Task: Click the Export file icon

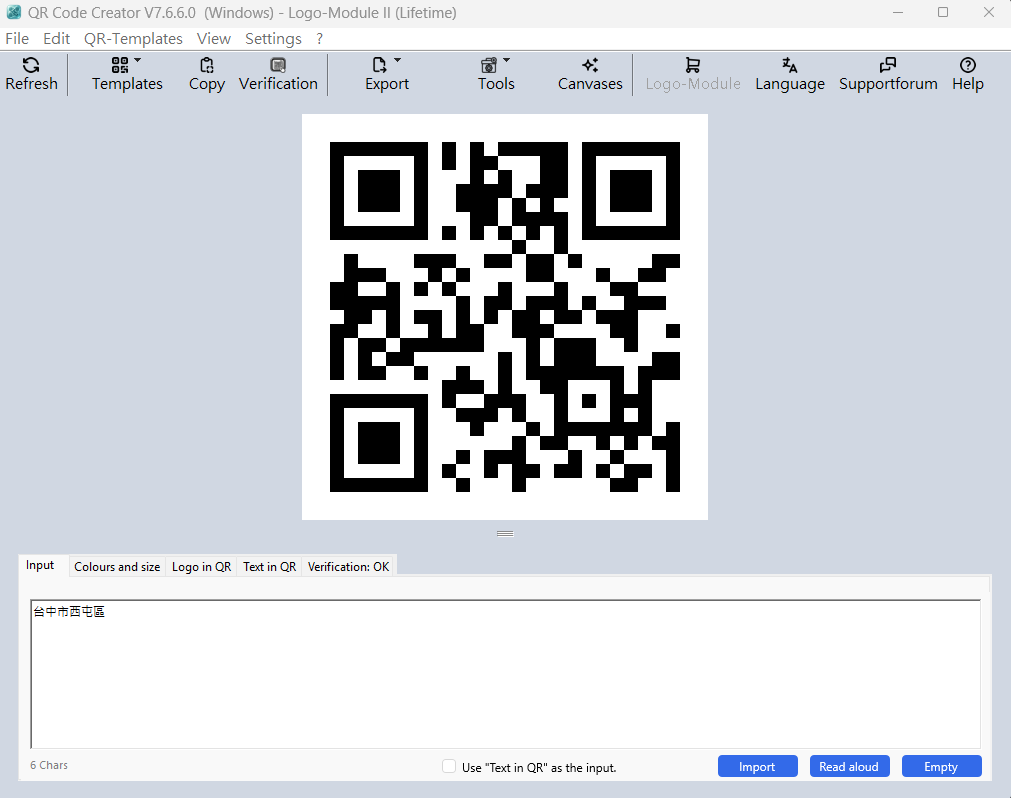Action: click(x=379, y=65)
